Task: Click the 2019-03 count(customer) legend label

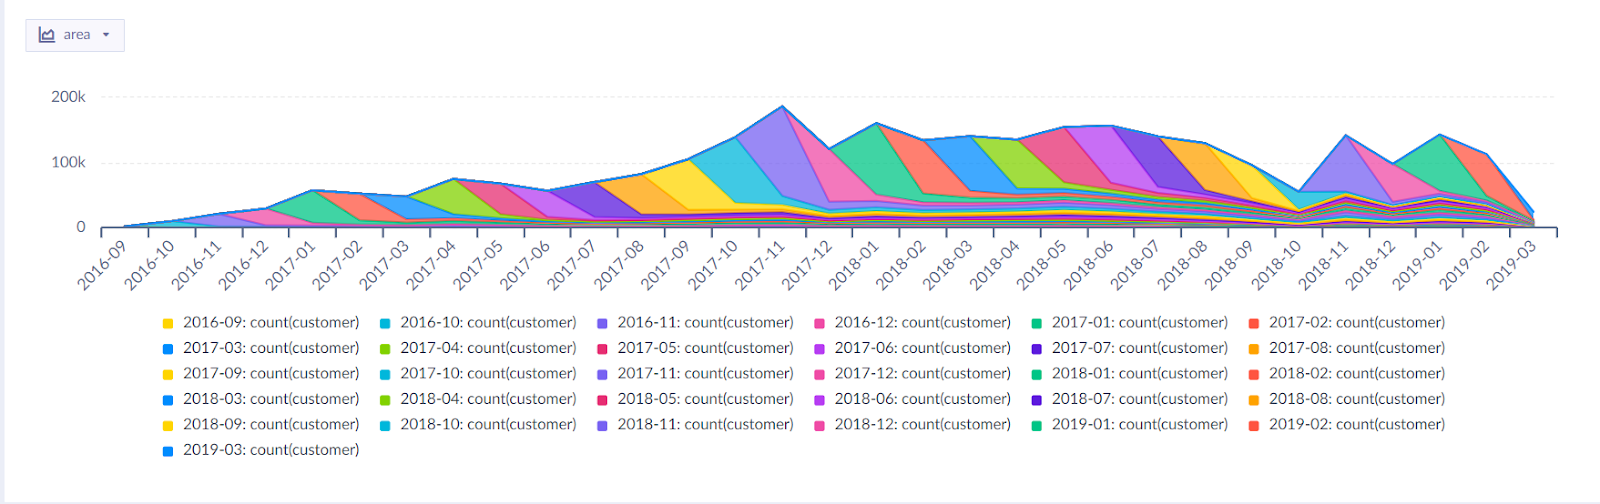Action: 271,450
